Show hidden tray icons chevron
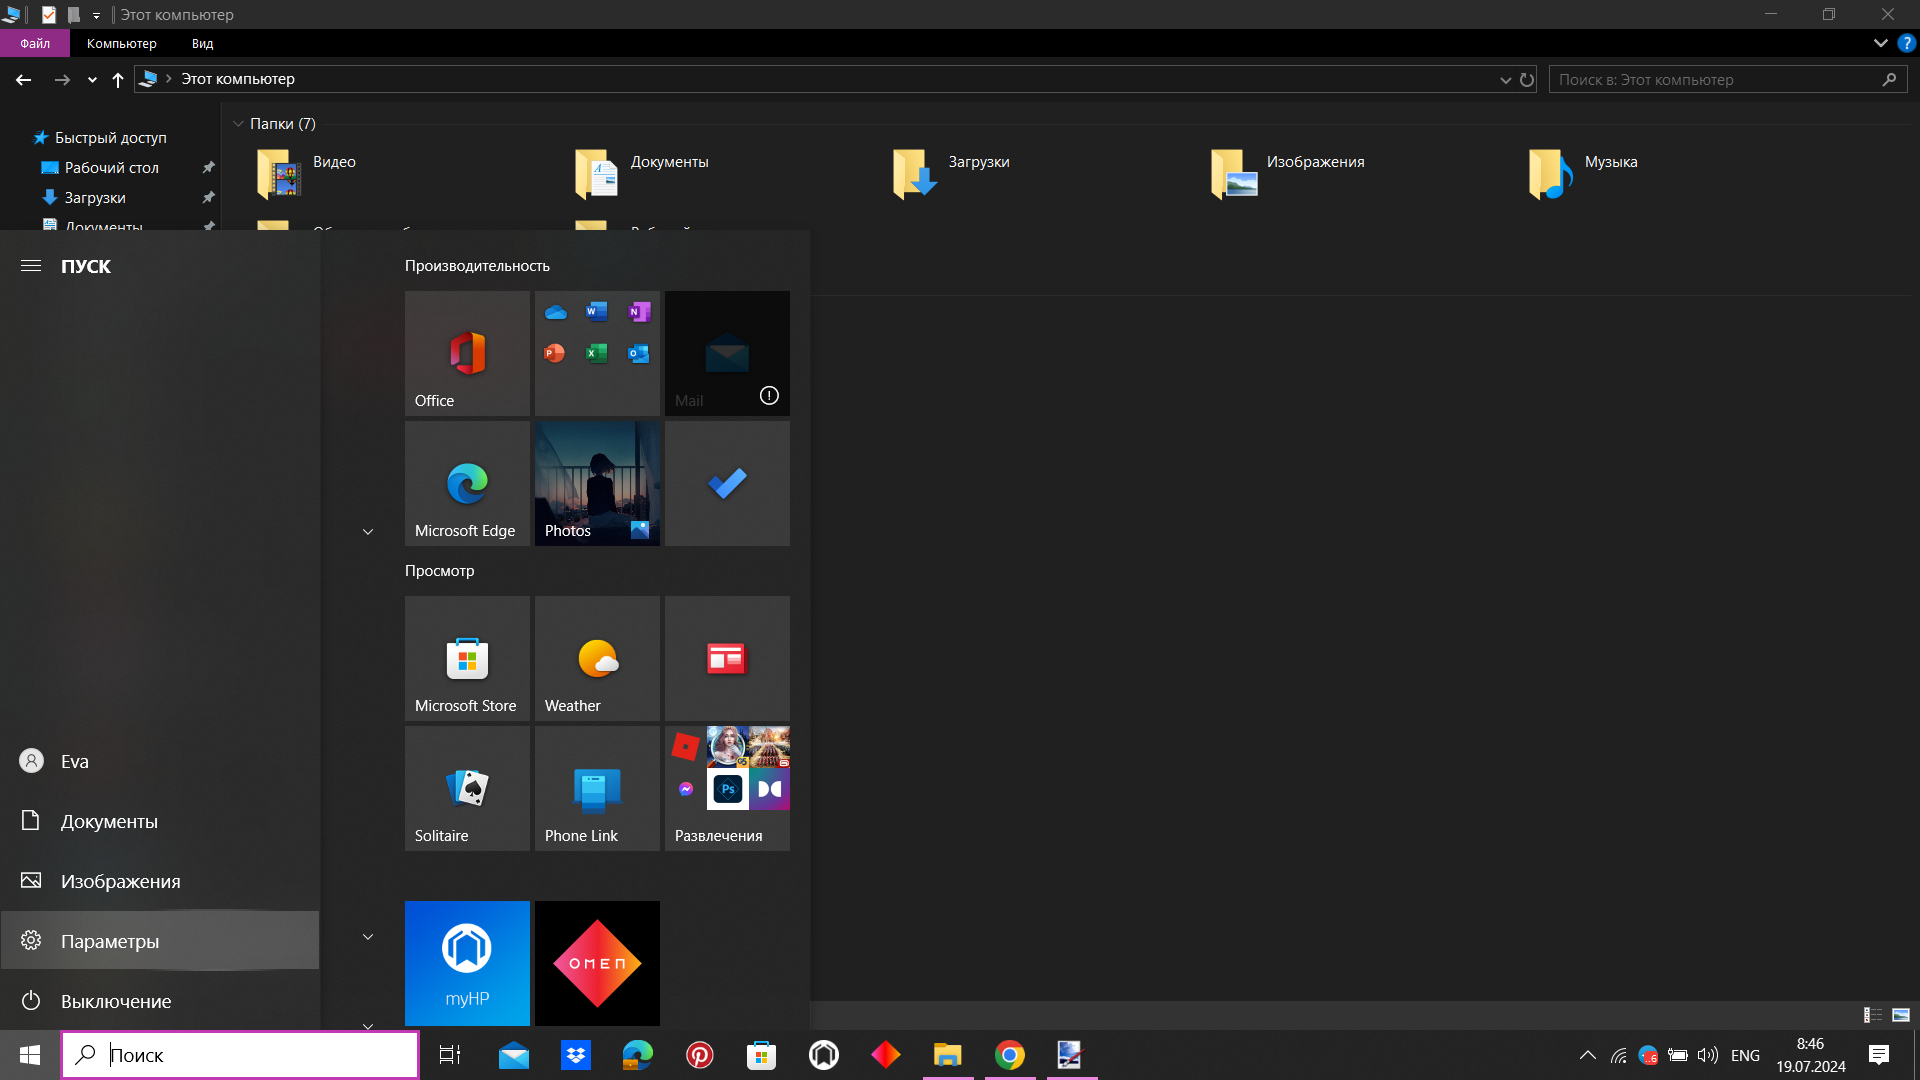 (x=1587, y=1055)
